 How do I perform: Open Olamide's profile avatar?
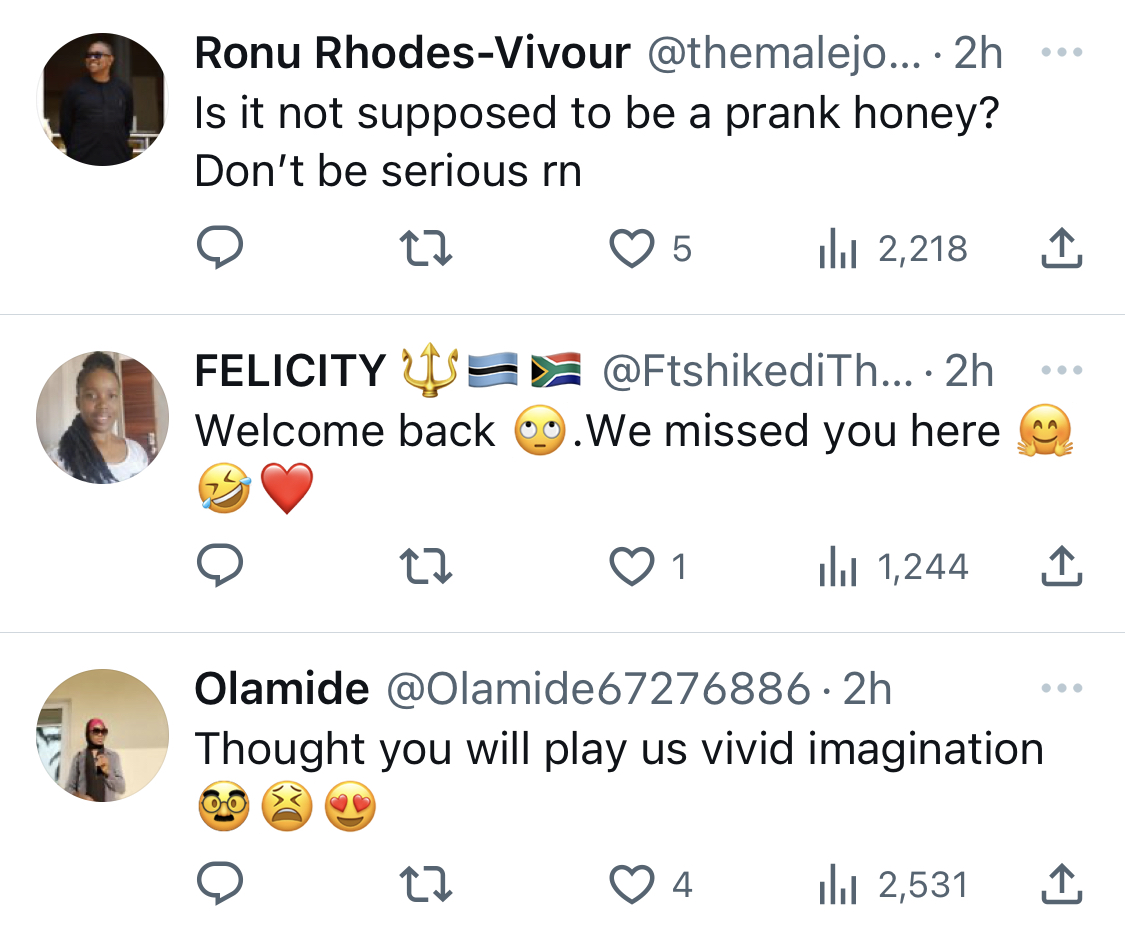pos(103,735)
